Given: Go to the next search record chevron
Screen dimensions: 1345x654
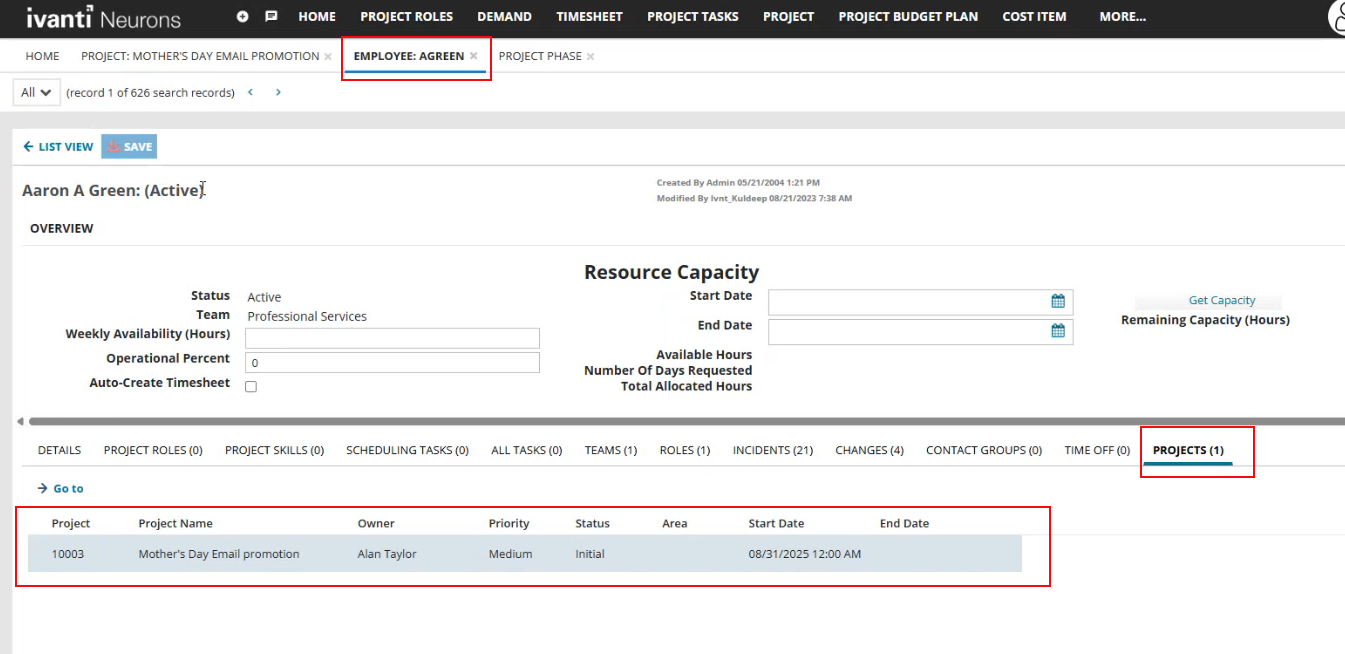Looking at the screenshot, I should (278, 91).
